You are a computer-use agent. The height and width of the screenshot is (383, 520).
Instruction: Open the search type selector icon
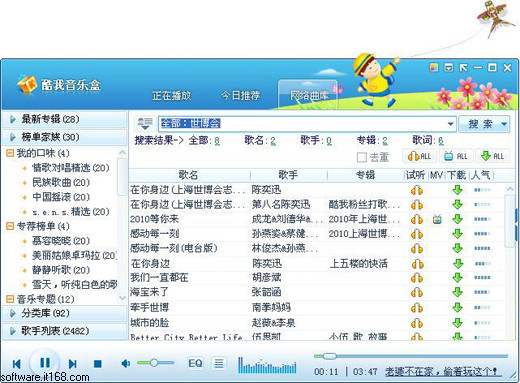point(145,123)
